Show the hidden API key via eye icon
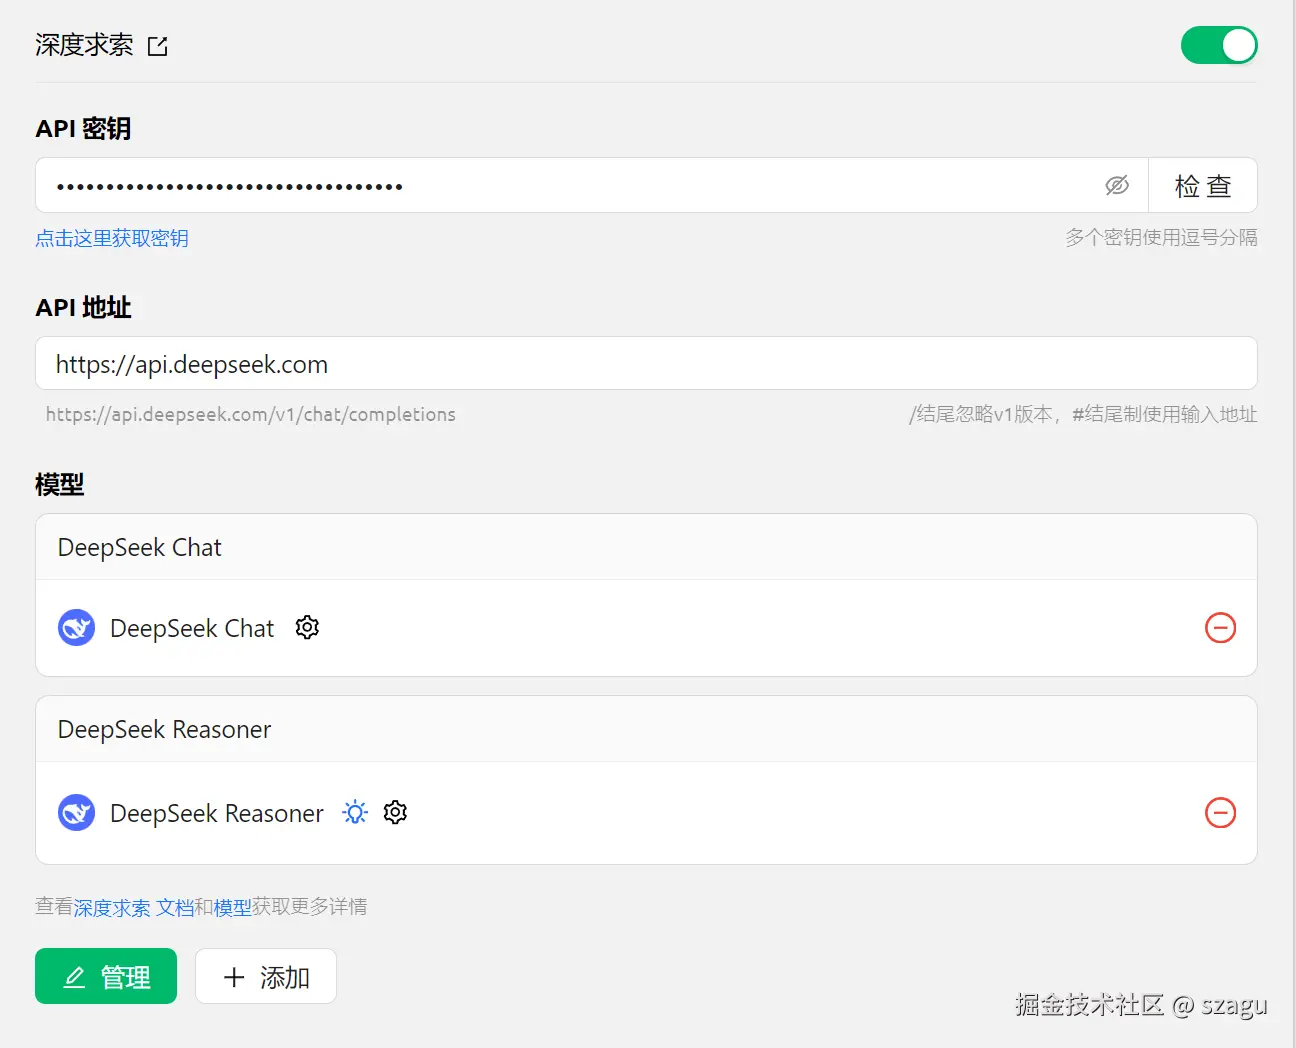This screenshot has width=1296, height=1048. point(1117,185)
